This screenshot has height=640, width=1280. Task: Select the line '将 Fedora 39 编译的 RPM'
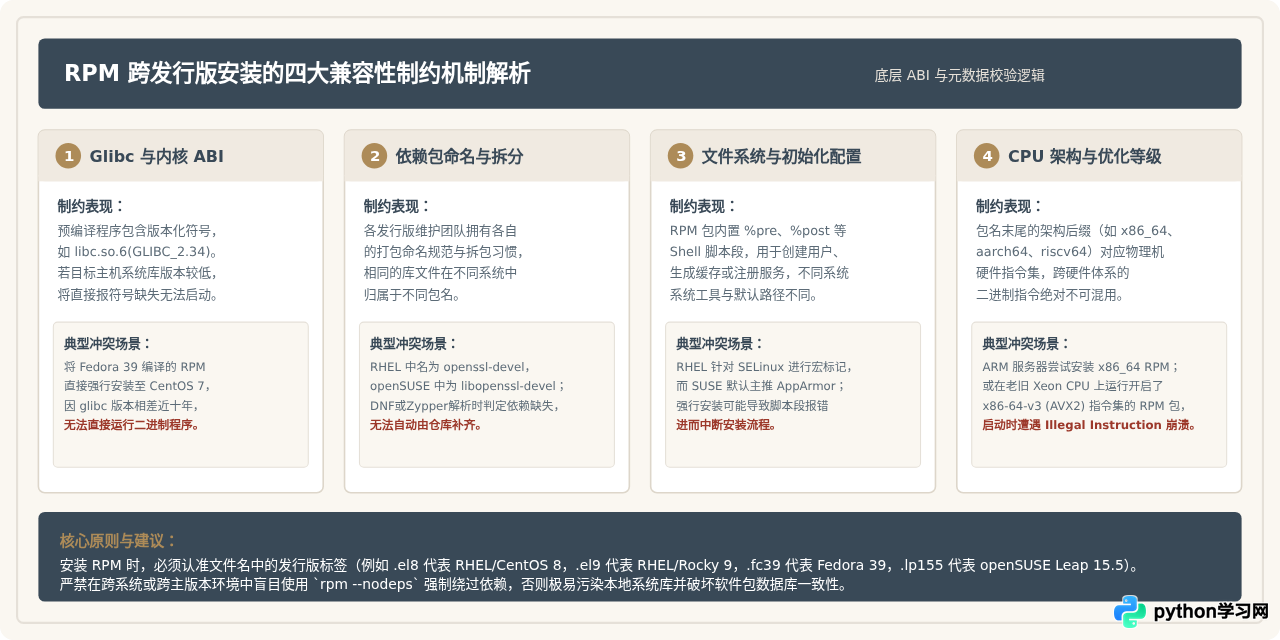point(135,366)
